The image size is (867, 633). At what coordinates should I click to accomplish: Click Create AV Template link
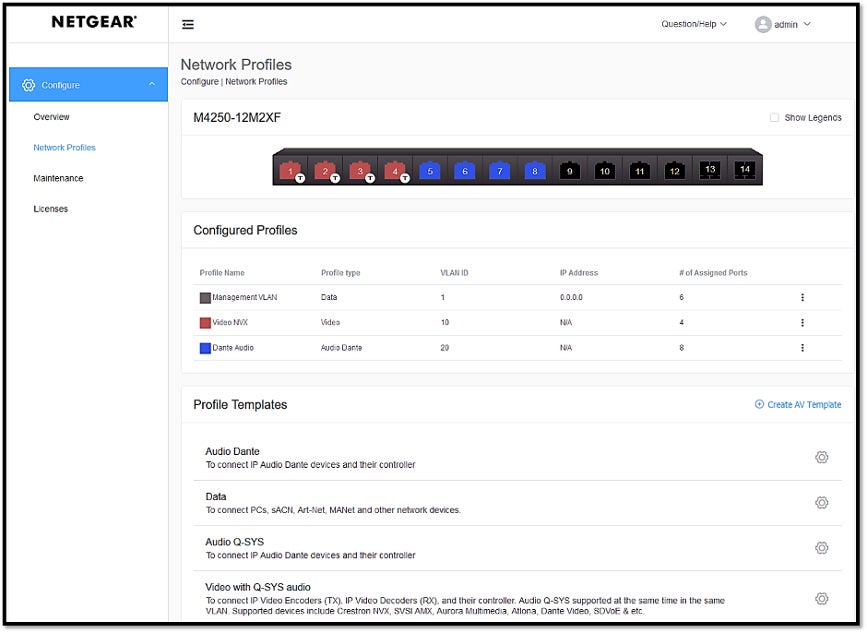(798, 405)
